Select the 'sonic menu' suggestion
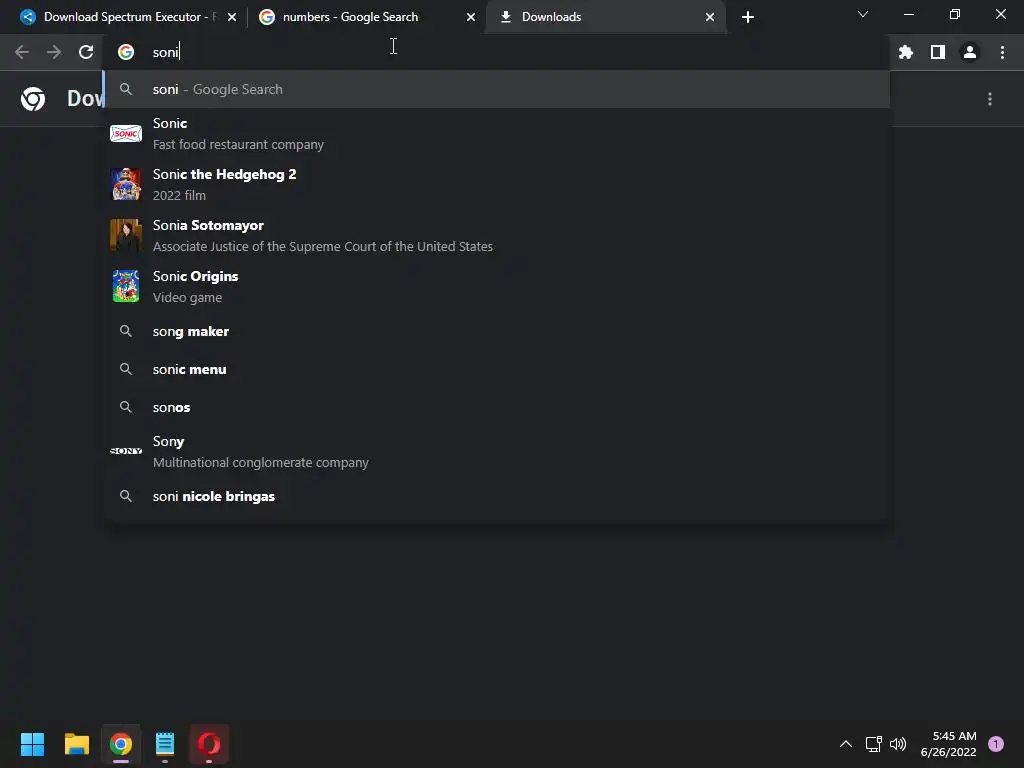Screen dimensions: 1024x768 [x=497, y=369]
